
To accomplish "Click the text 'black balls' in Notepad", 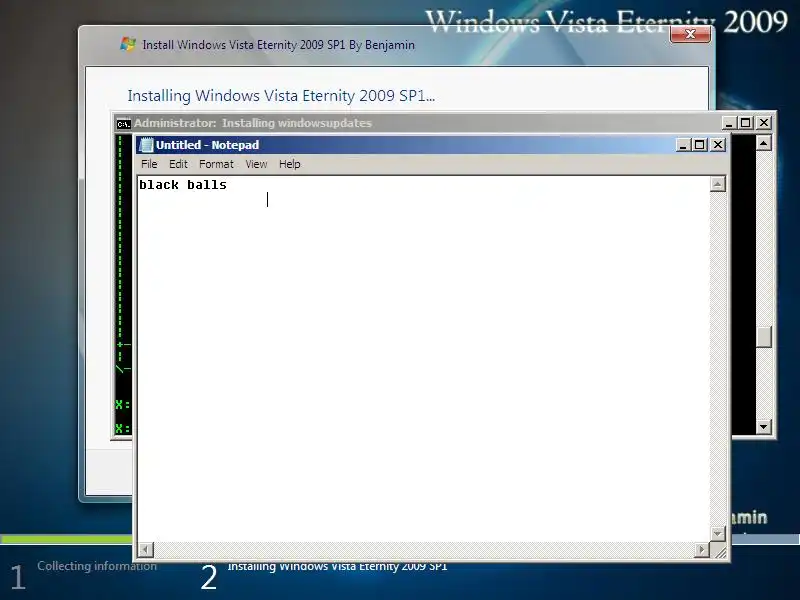I will [183, 185].
